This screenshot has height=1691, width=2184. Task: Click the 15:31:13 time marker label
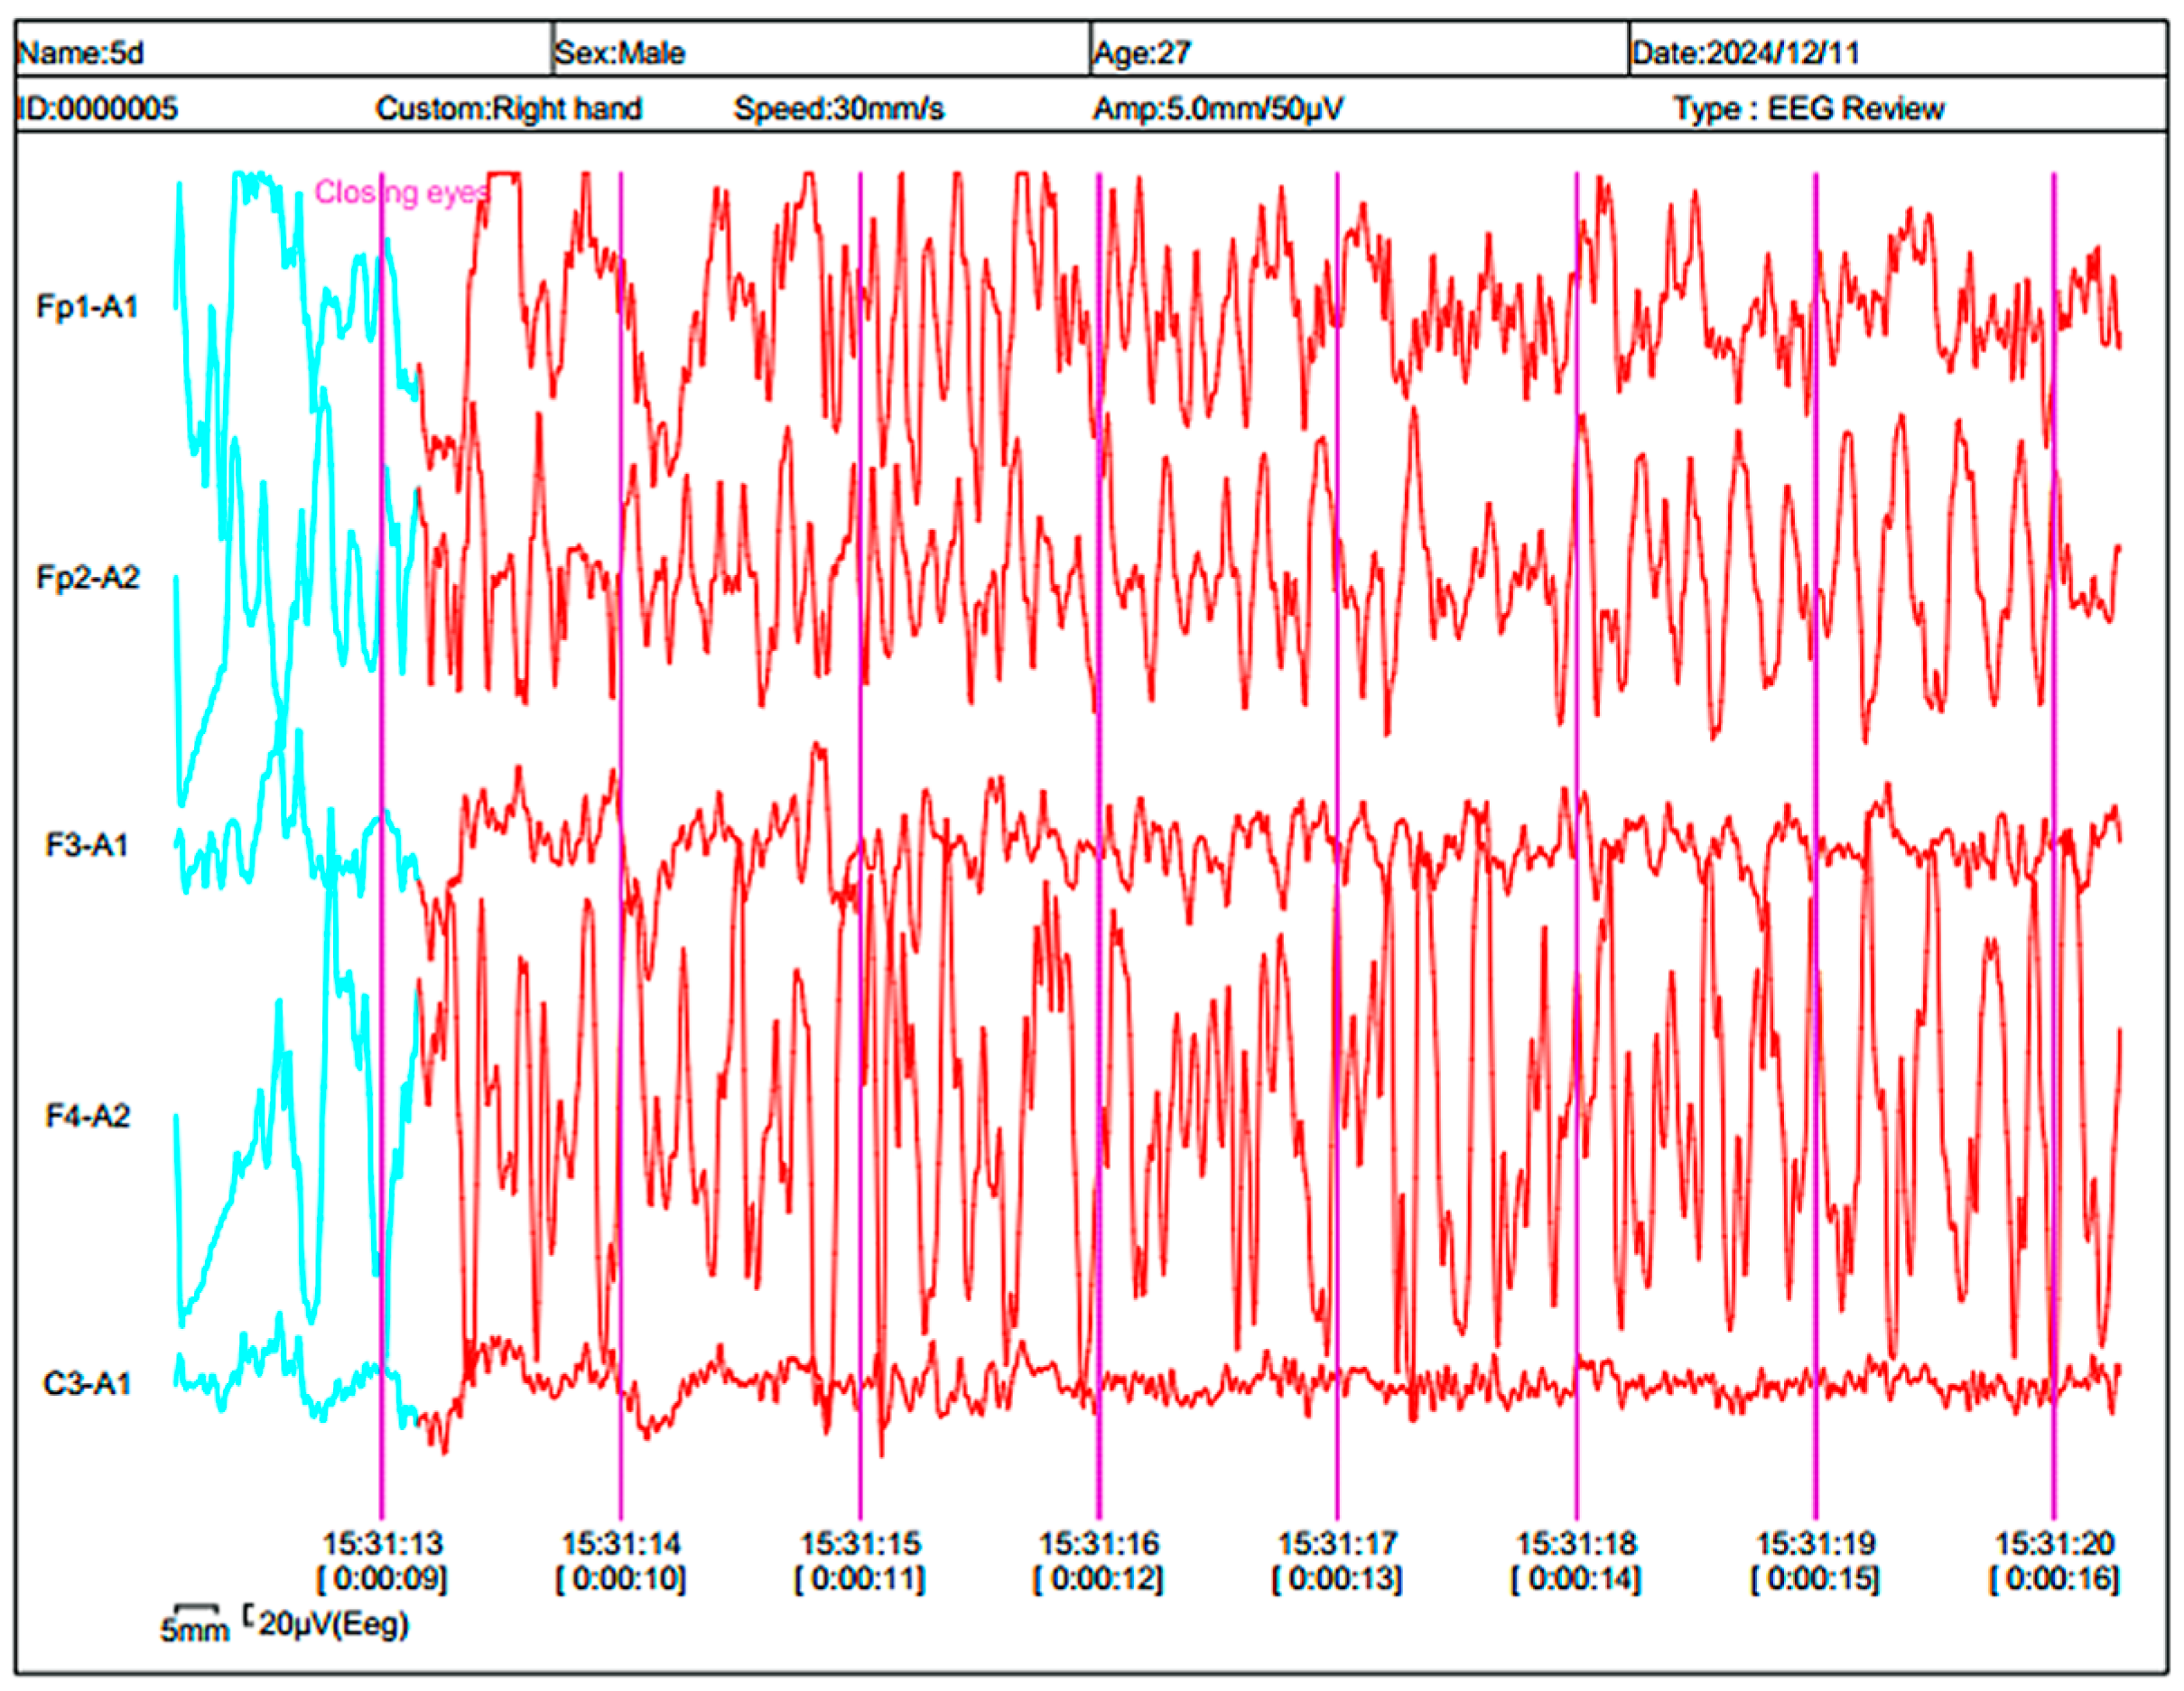coord(382,1543)
